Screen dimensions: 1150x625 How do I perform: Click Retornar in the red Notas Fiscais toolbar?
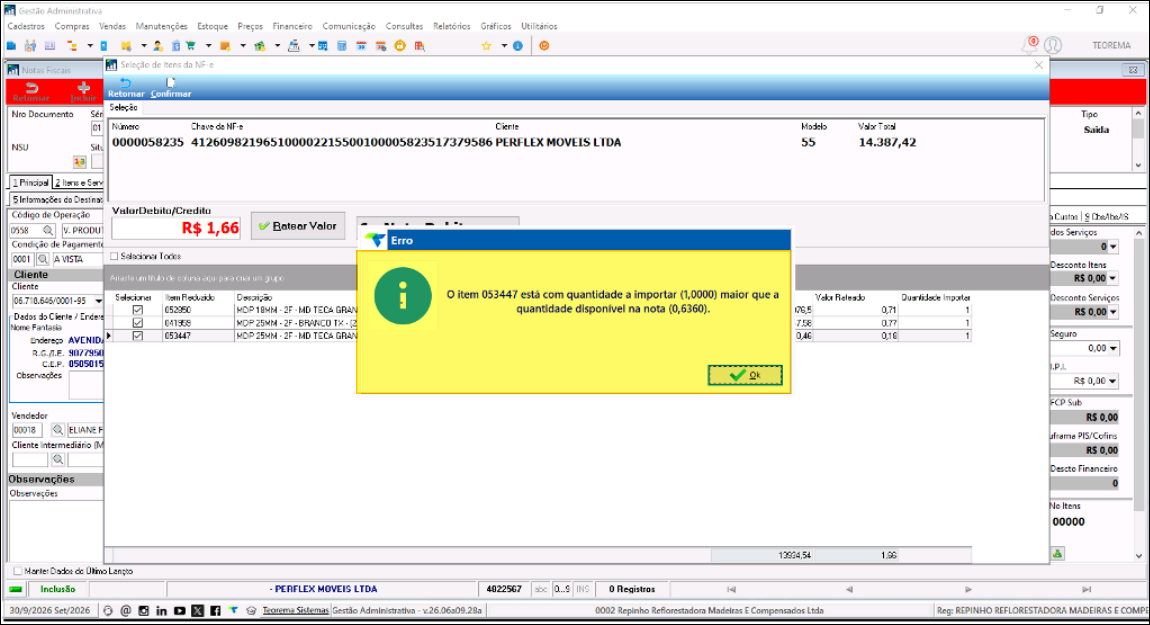(x=32, y=92)
